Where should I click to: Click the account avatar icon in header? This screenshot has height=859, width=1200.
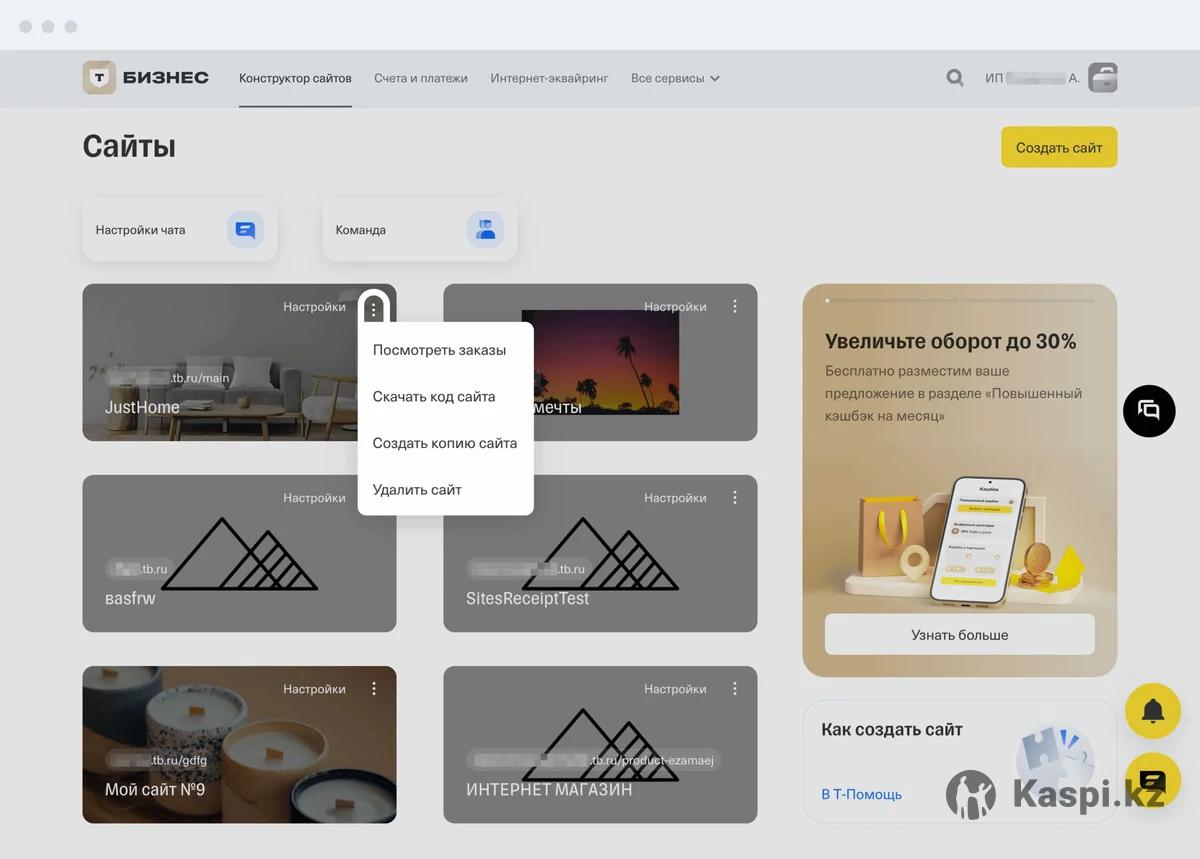tap(1103, 78)
